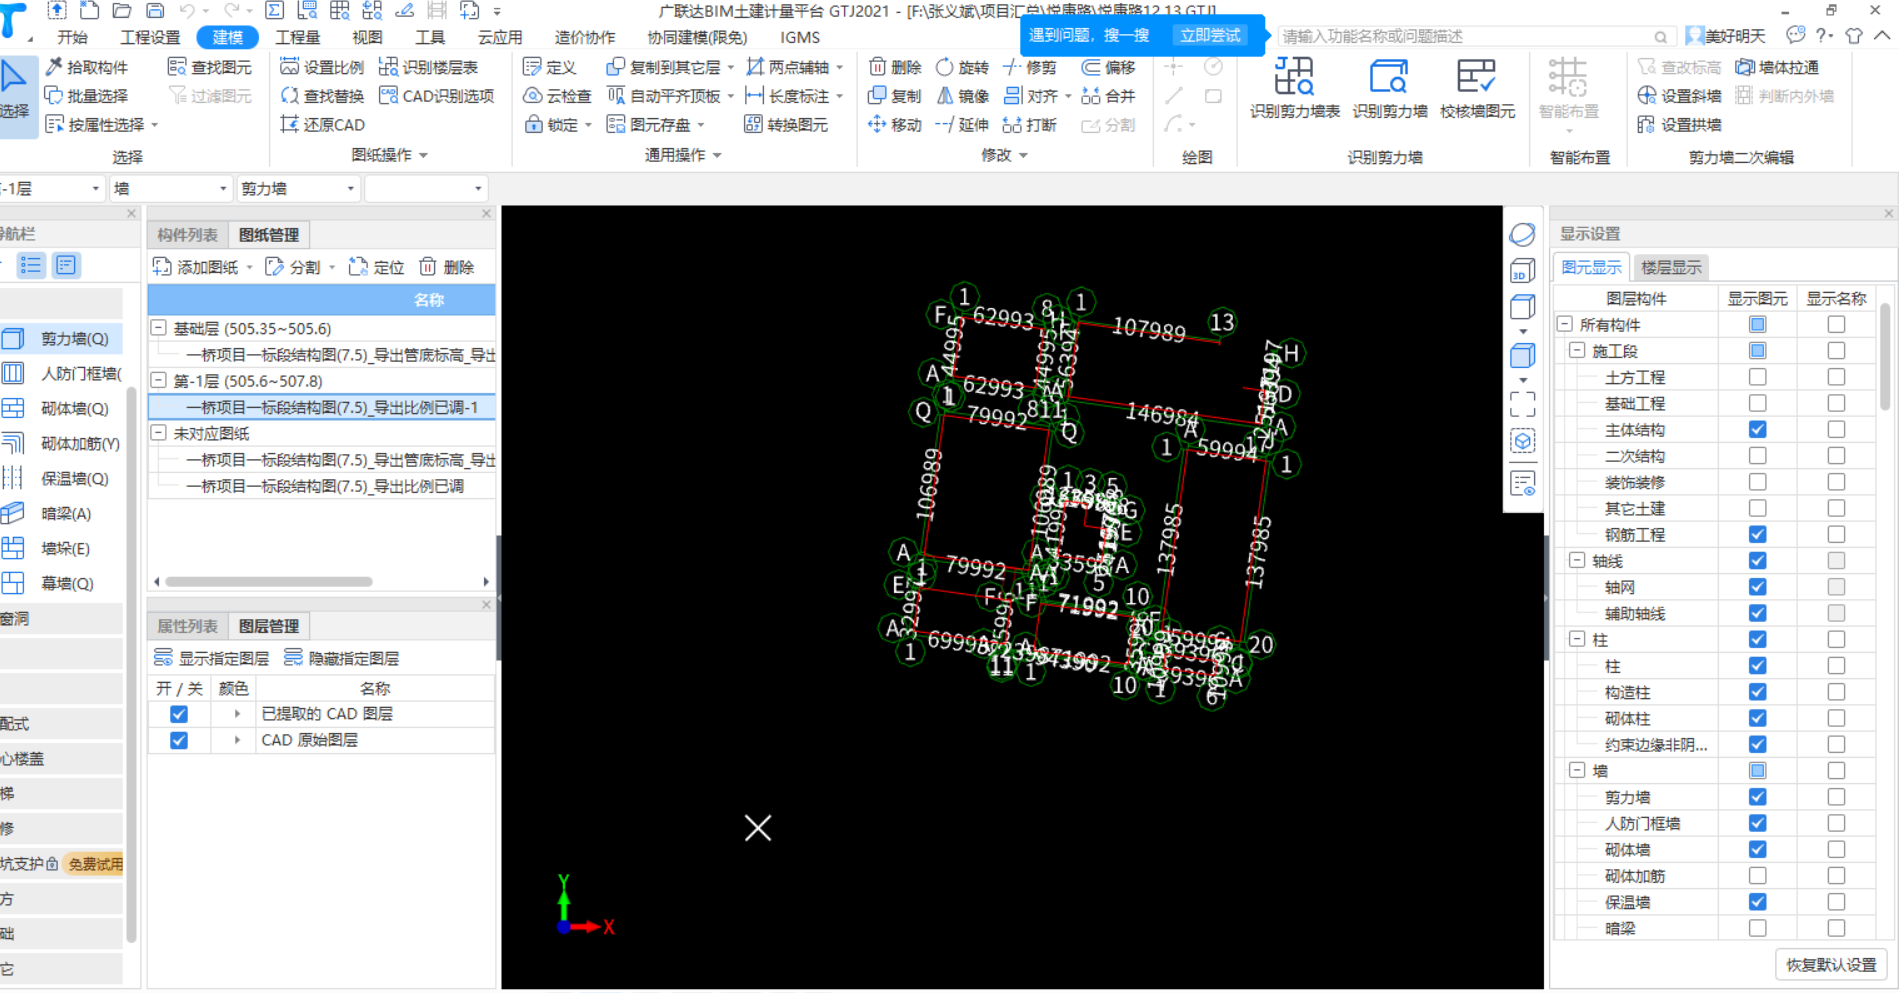Launch the 查找图元 find element tool

pos(210,67)
